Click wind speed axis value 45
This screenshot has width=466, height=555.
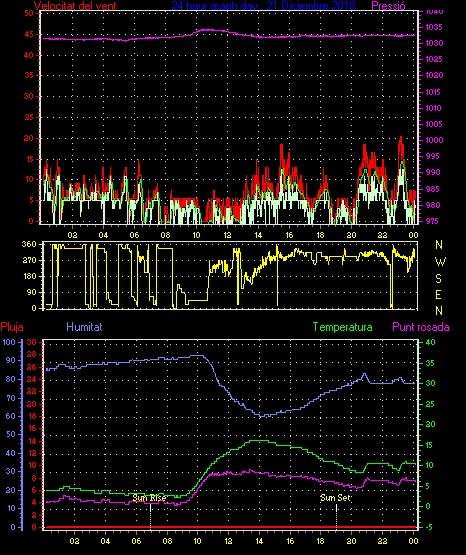click(29, 34)
